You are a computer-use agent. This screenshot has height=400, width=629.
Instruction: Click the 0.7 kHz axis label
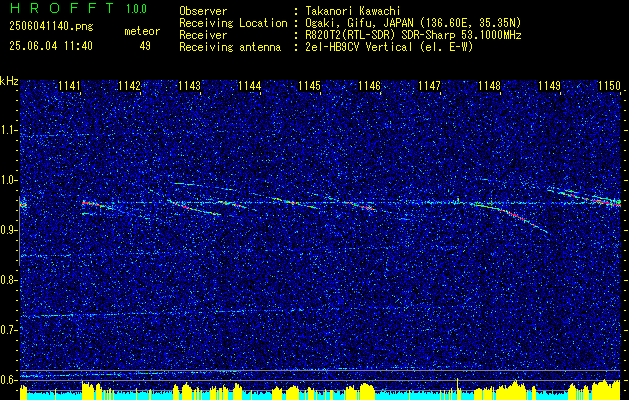click(x=7, y=330)
